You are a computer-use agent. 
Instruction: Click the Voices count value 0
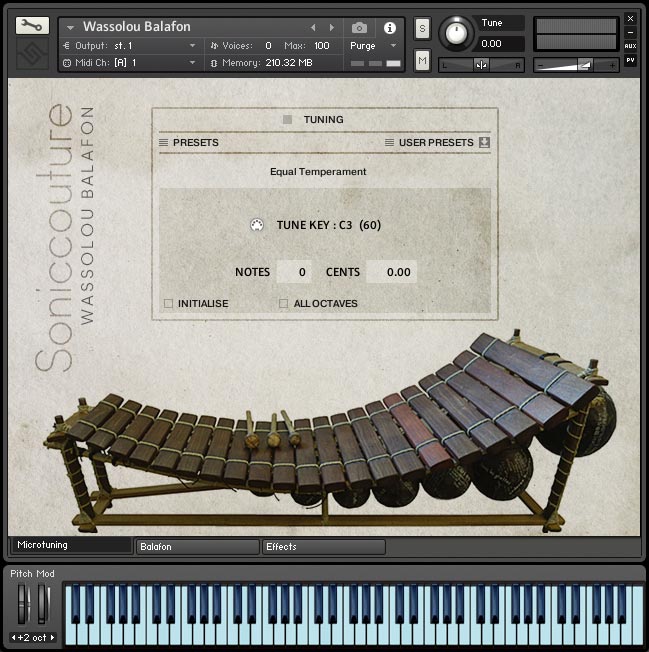[x=269, y=46]
